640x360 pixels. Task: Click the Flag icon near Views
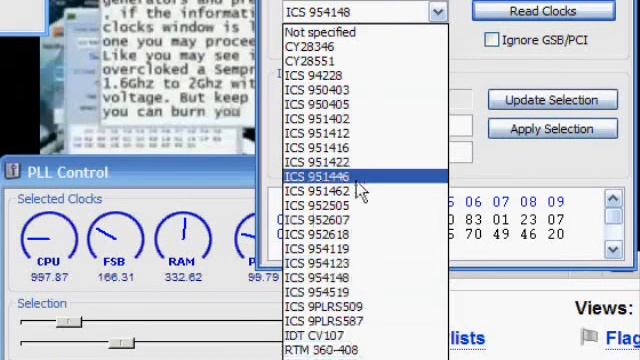click(589, 337)
